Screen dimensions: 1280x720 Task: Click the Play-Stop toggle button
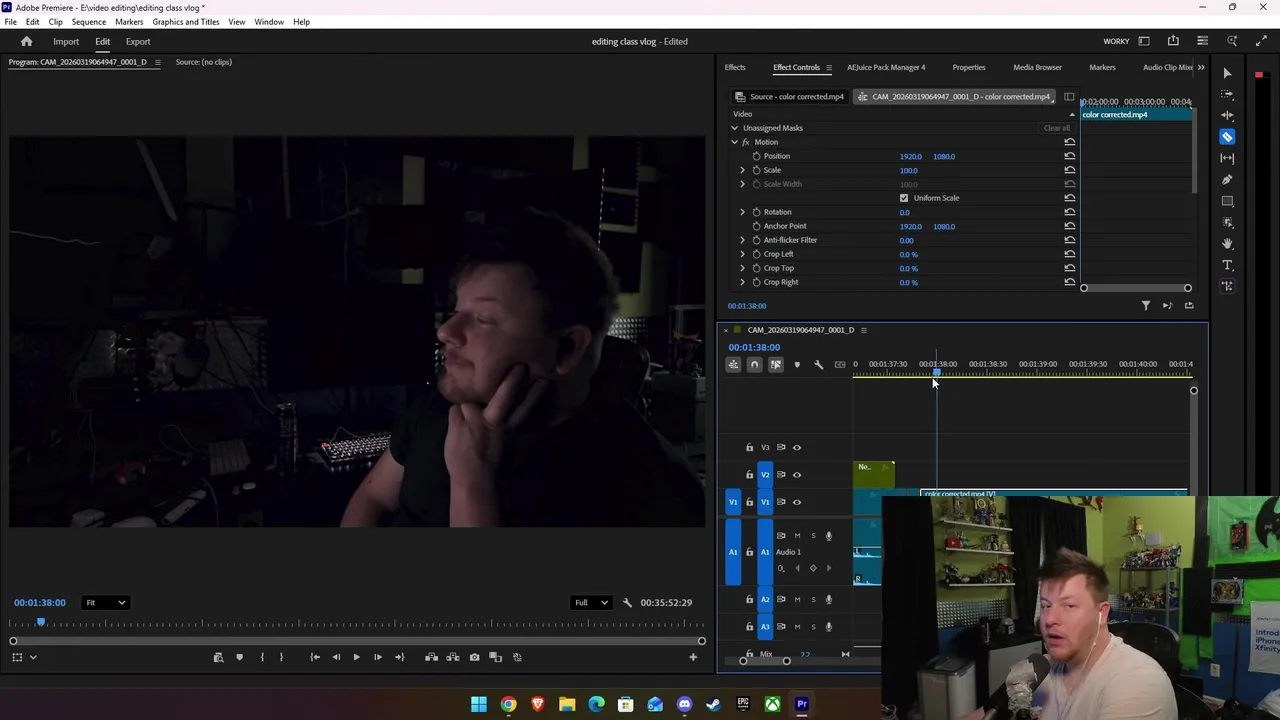(356, 657)
